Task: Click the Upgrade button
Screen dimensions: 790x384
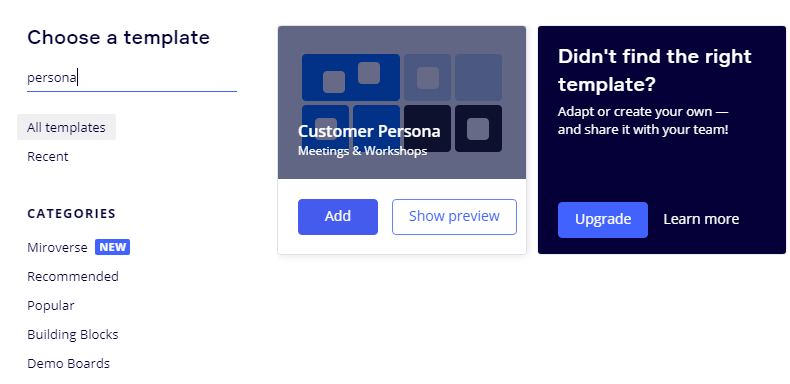Action: (603, 220)
